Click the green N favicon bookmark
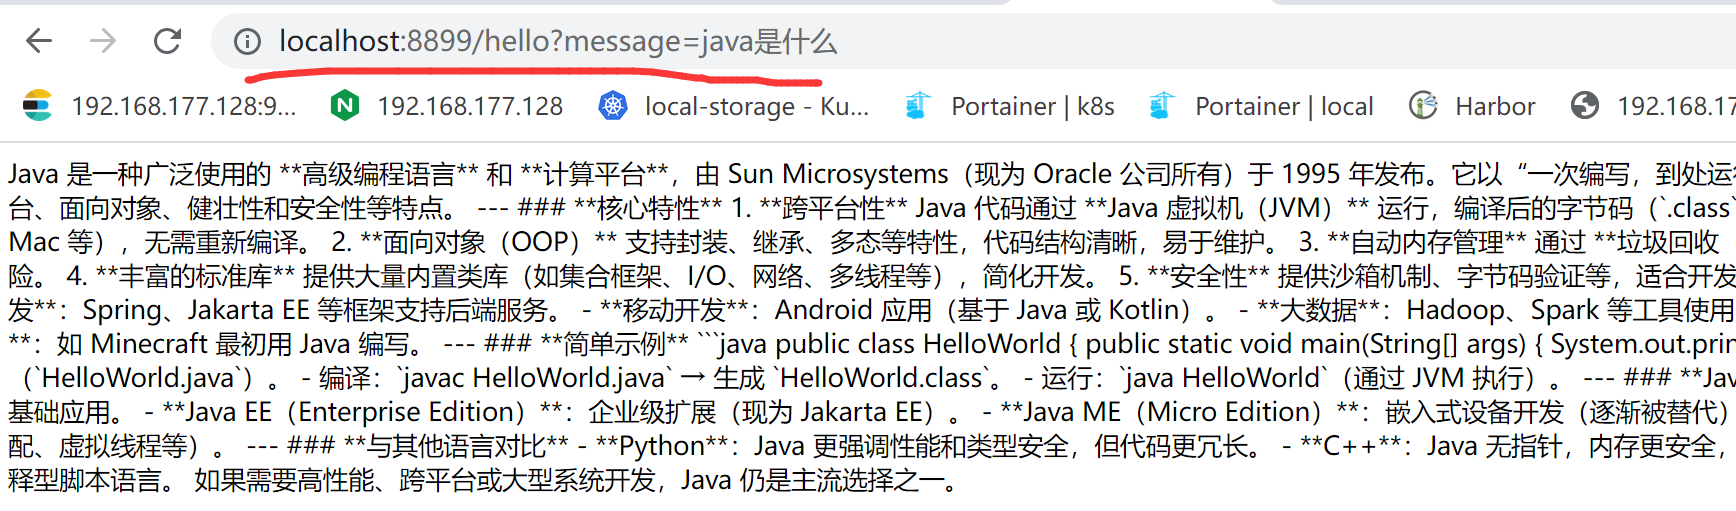The width and height of the screenshot is (1736, 511). [x=345, y=105]
